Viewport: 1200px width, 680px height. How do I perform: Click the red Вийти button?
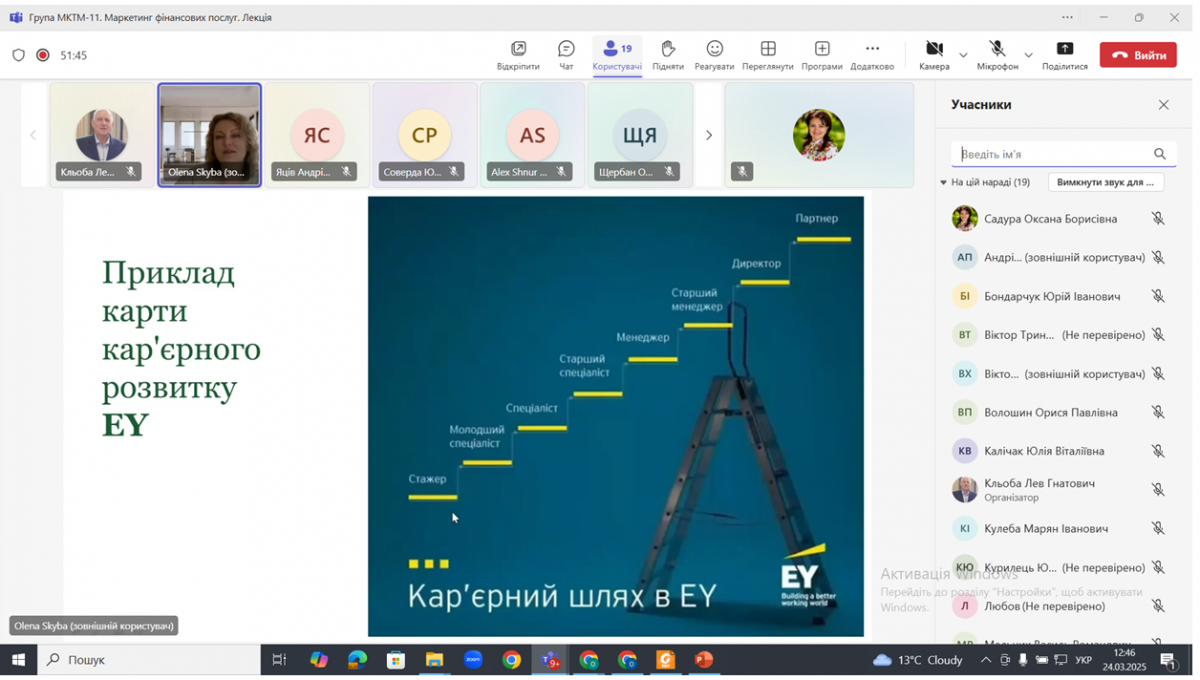1138,55
